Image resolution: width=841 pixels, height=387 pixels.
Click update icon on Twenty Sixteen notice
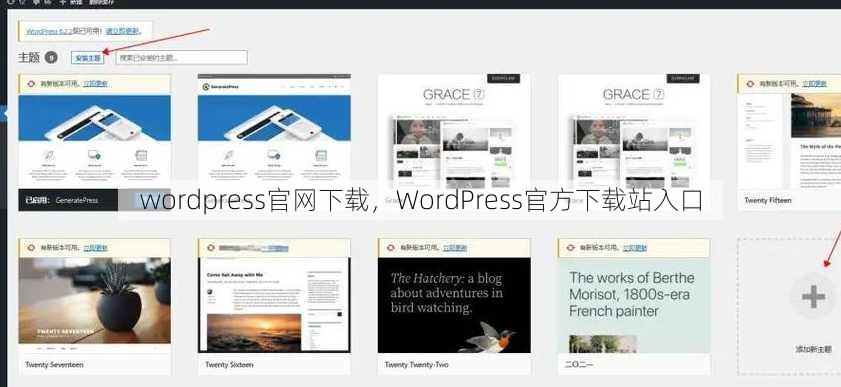[x=211, y=248]
